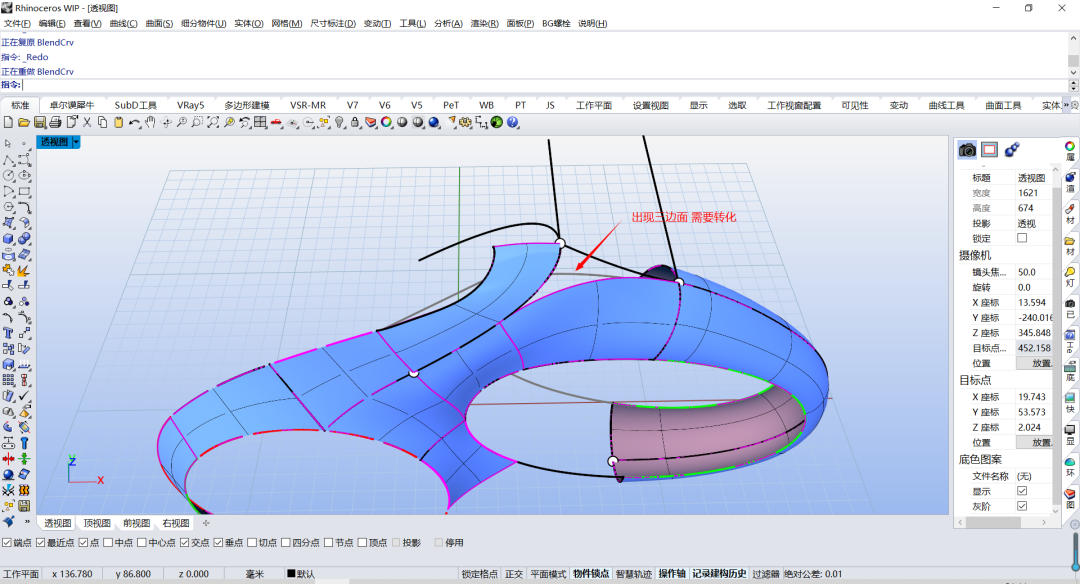Image resolution: width=1080 pixels, height=584 pixels.
Task: Open the 透视图 viewport title dropdown arrow
Action: pyautogui.click(x=76, y=142)
